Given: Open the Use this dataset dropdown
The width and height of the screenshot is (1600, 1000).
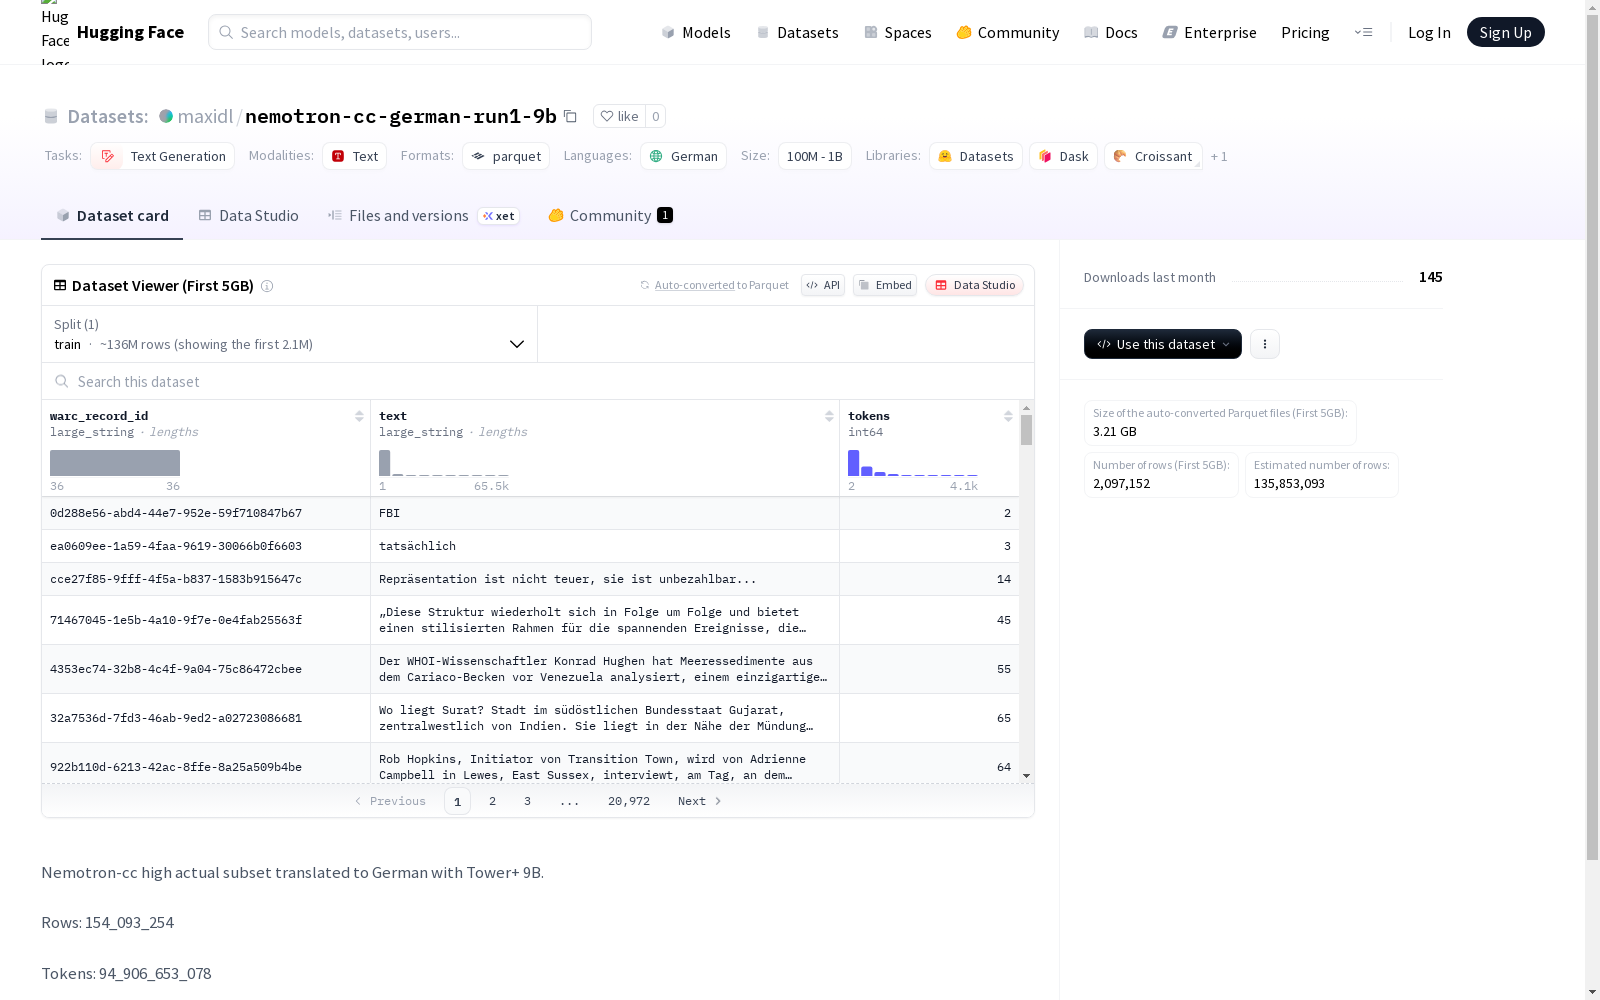Looking at the screenshot, I should click(1163, 344).
